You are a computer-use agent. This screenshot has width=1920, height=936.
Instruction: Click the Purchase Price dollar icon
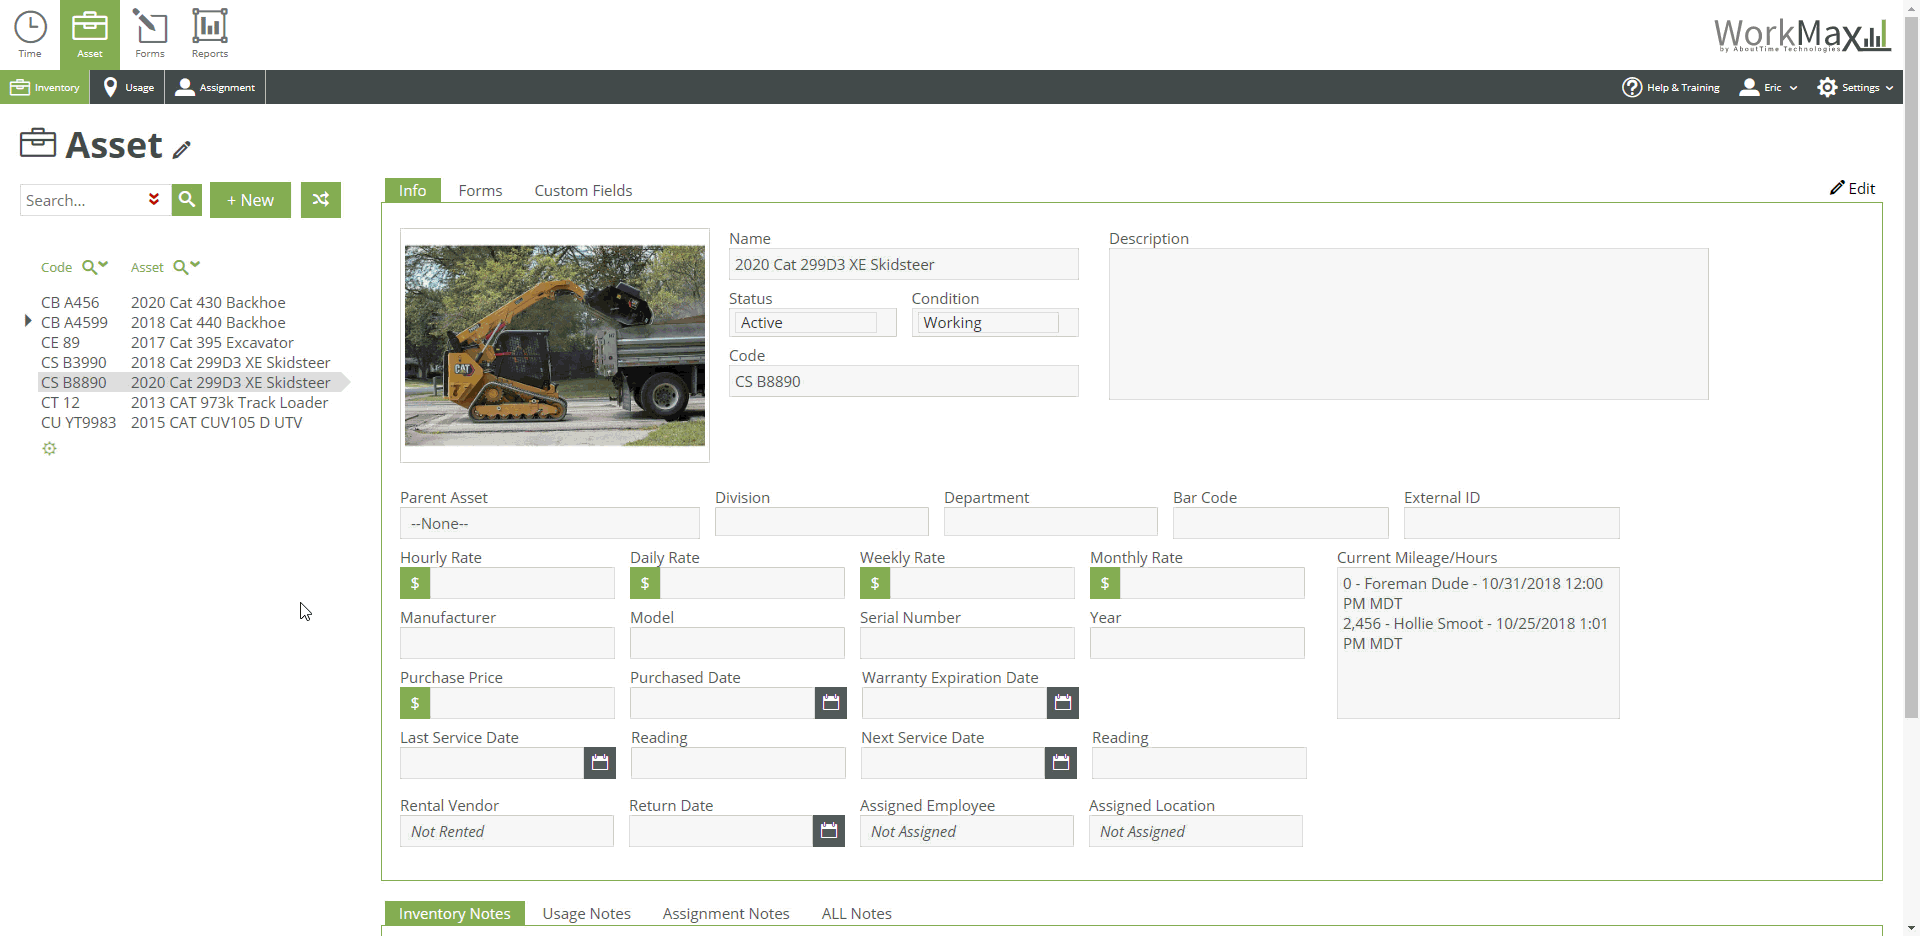pyautogui.click(x=415, y=703)
